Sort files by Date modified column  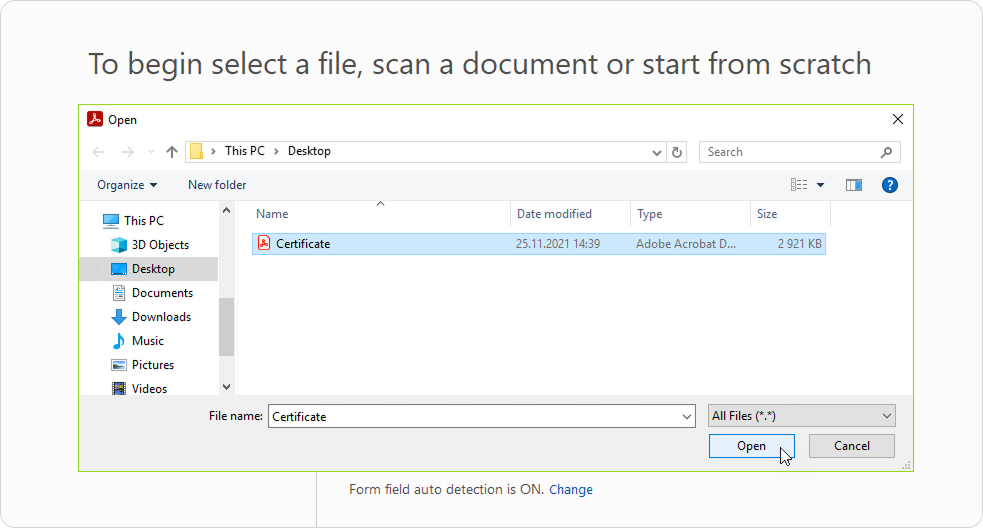click(554, 214)
